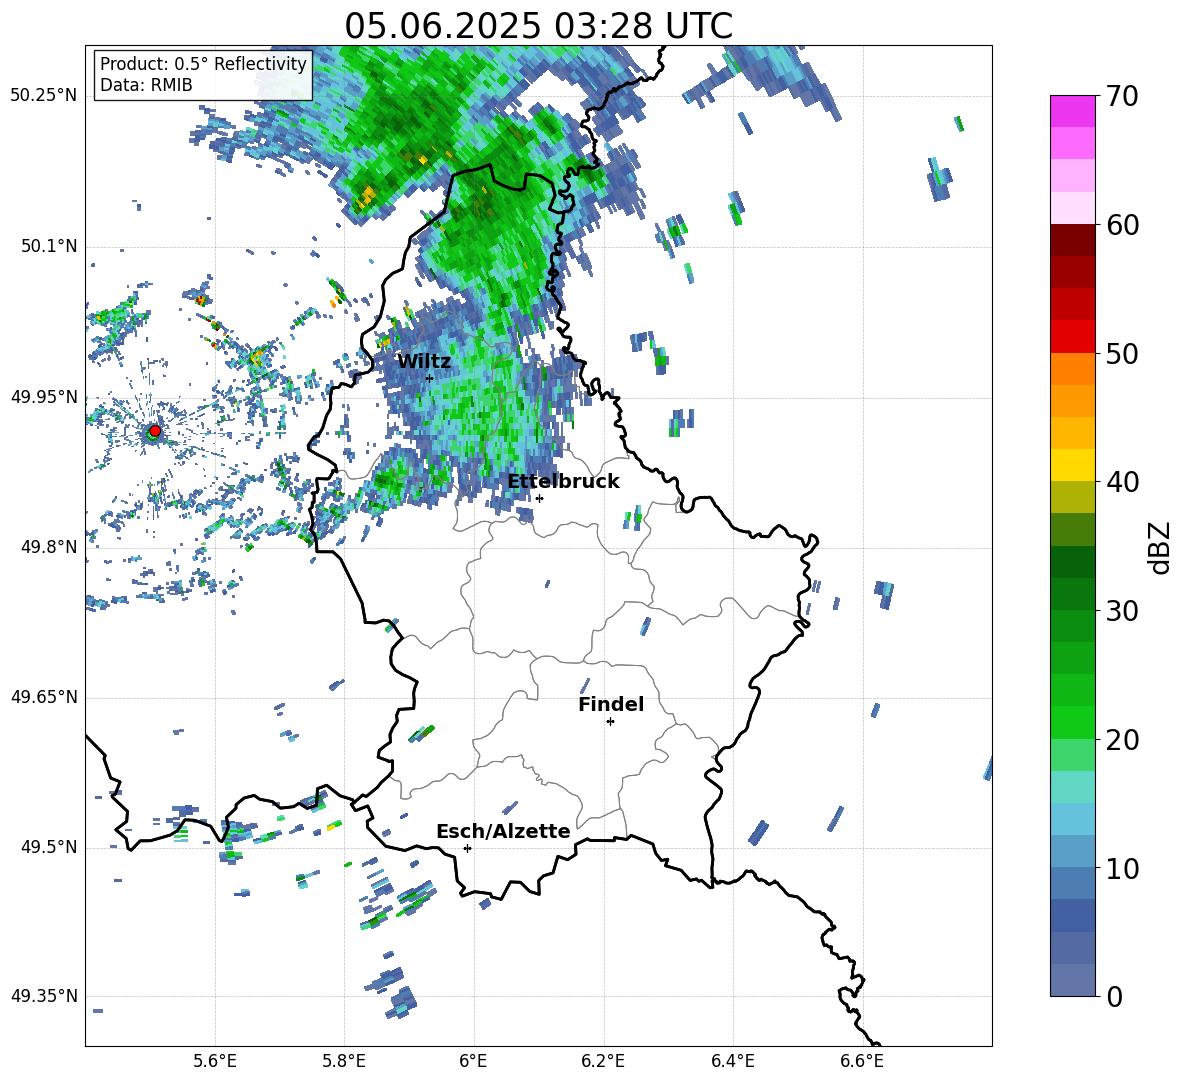Click the 50 value on colorbar
Image resolution: width=1184 pixels, height=1081 pixels.
tap(1122, 354)
